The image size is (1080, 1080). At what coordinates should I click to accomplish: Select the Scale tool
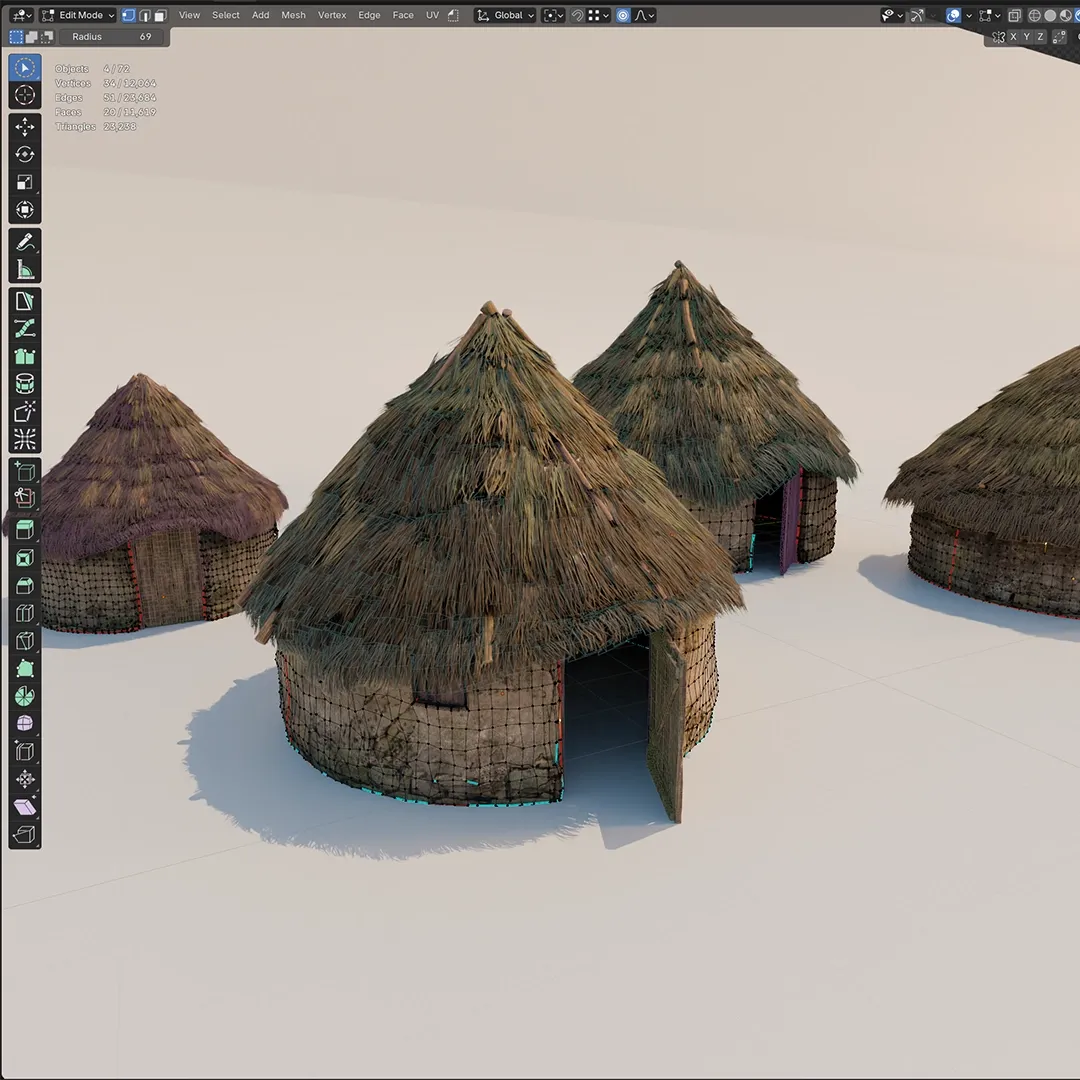[x=25, y=182]
